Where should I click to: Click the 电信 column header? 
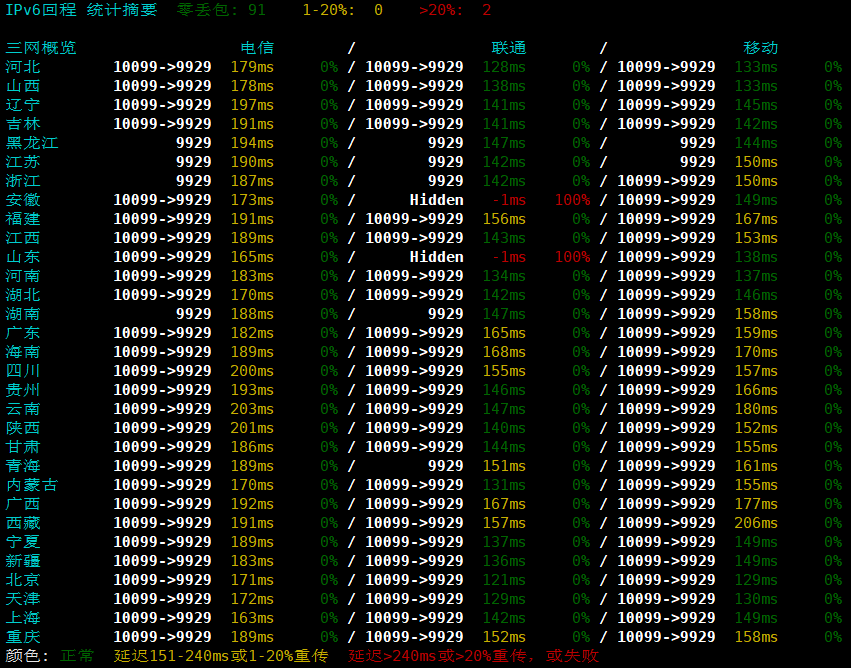(257, 48)
